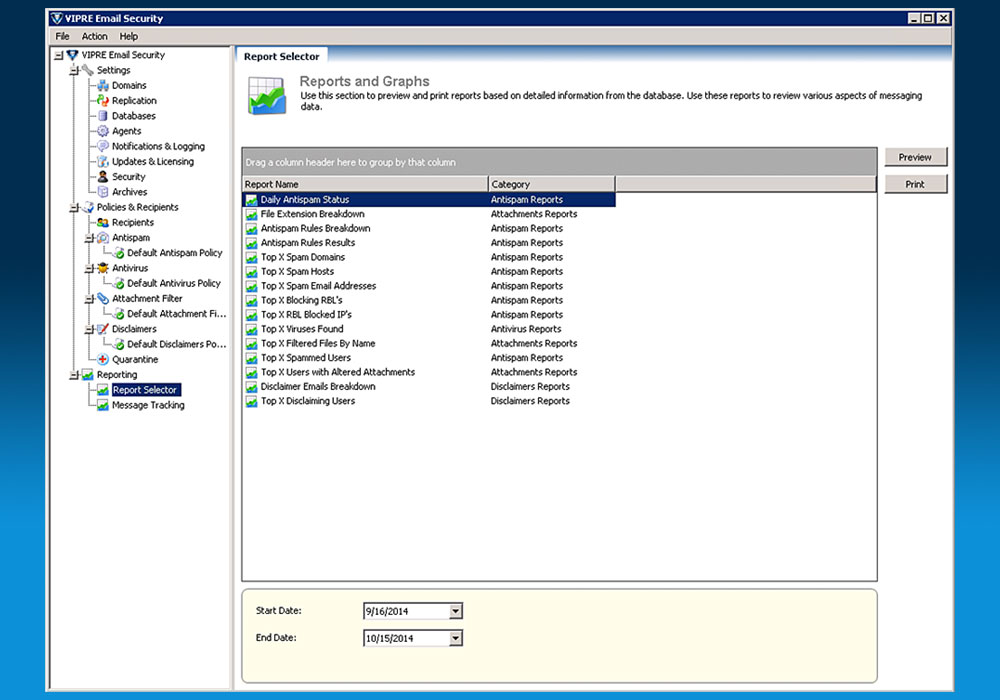Click the Default Antispam Policy icon
Viewport: 1000px width, 700px height.
pos(119,253)
